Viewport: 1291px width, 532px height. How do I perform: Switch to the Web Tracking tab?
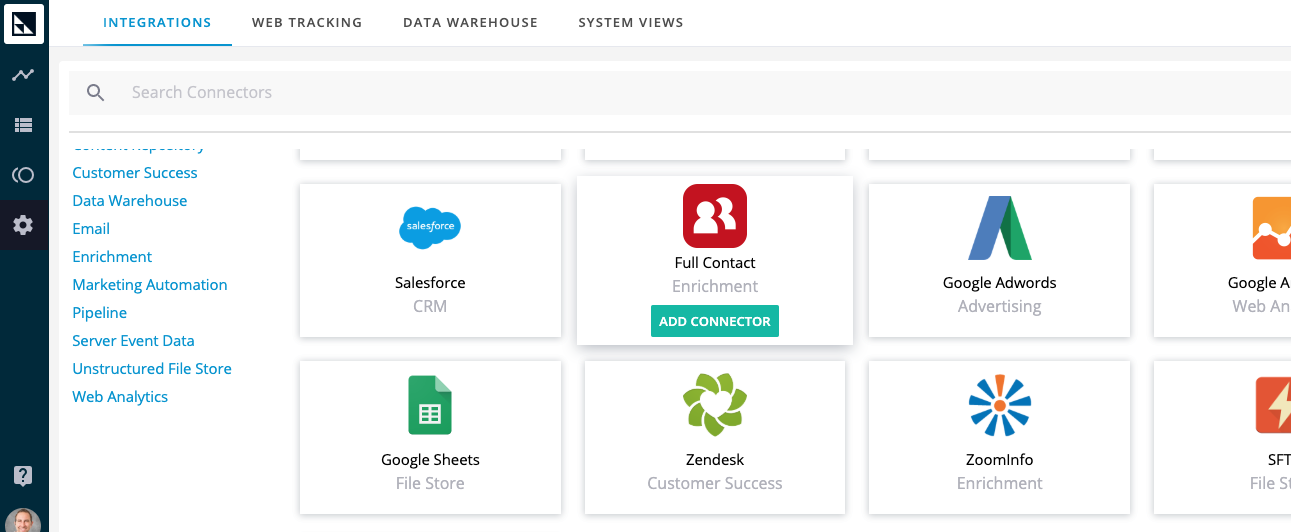pos(307,22)
